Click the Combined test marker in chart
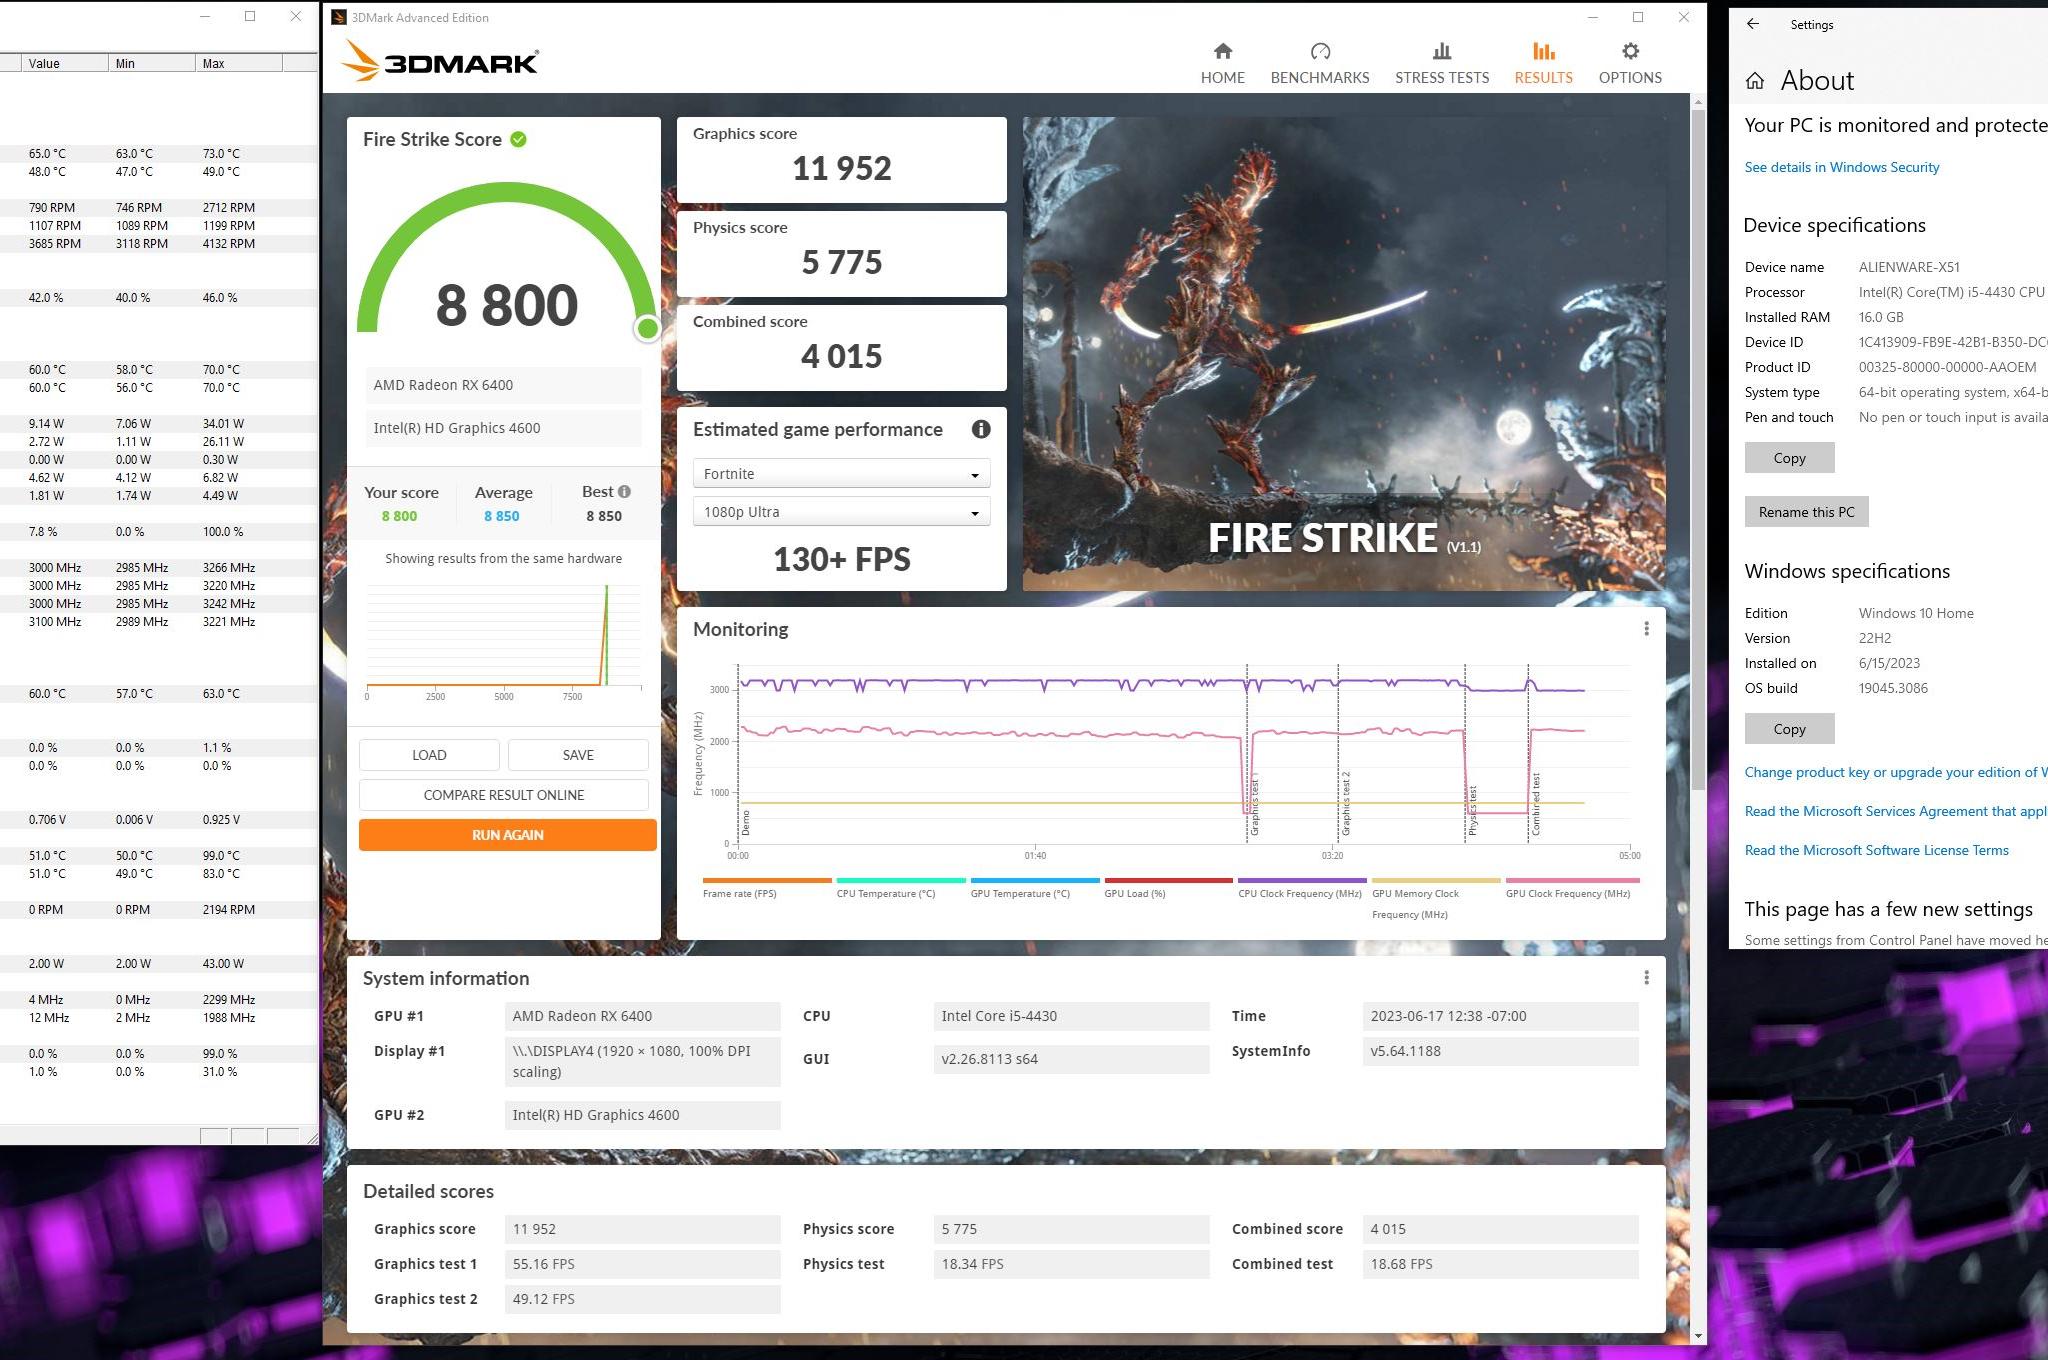The width and height of the screenshot is (2048, 1360). (1536, 804)
